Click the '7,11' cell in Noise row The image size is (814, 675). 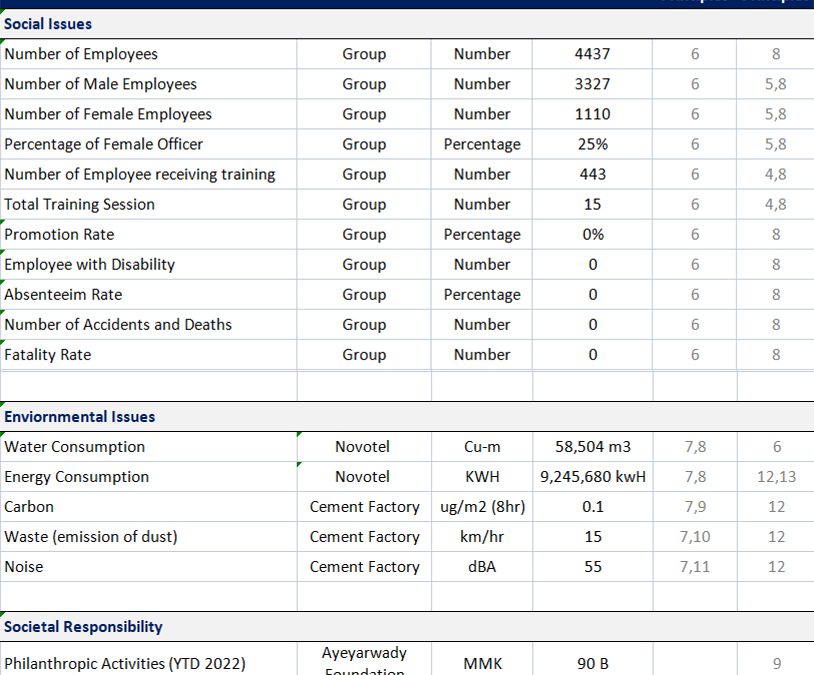[x=695, y=568]
